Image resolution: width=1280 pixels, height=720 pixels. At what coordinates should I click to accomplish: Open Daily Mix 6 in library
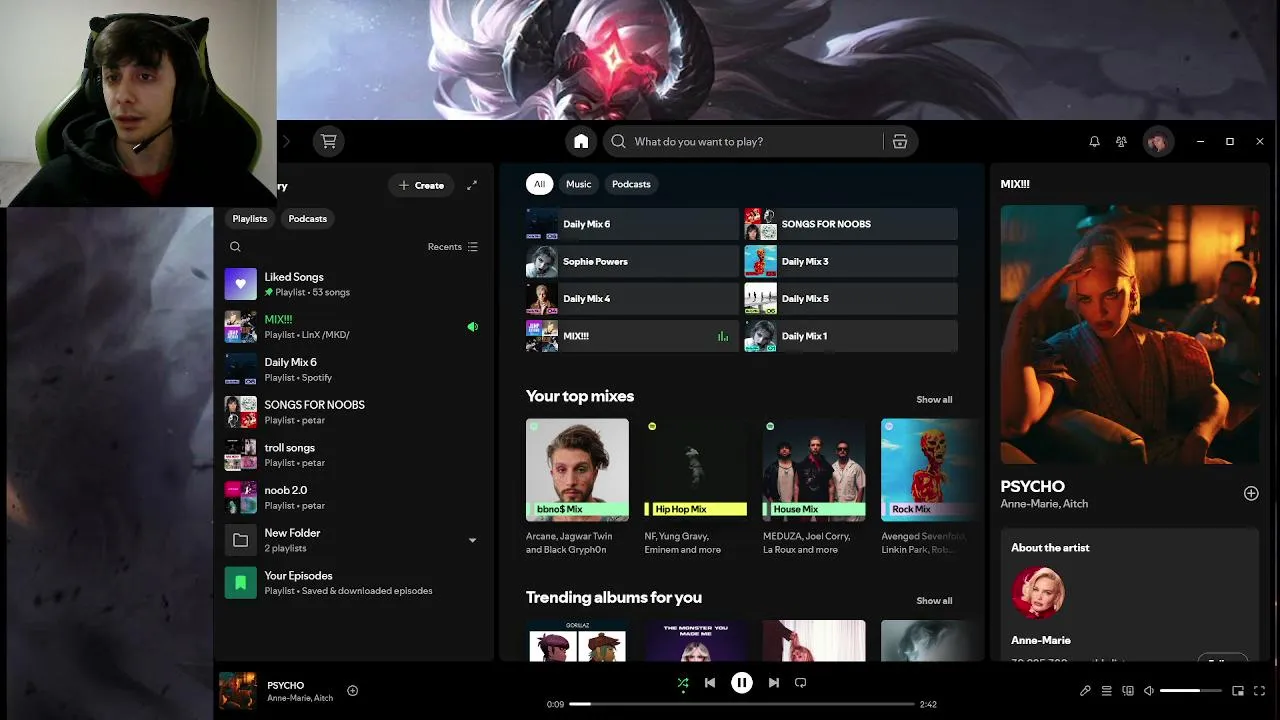[x=352, y=369]
